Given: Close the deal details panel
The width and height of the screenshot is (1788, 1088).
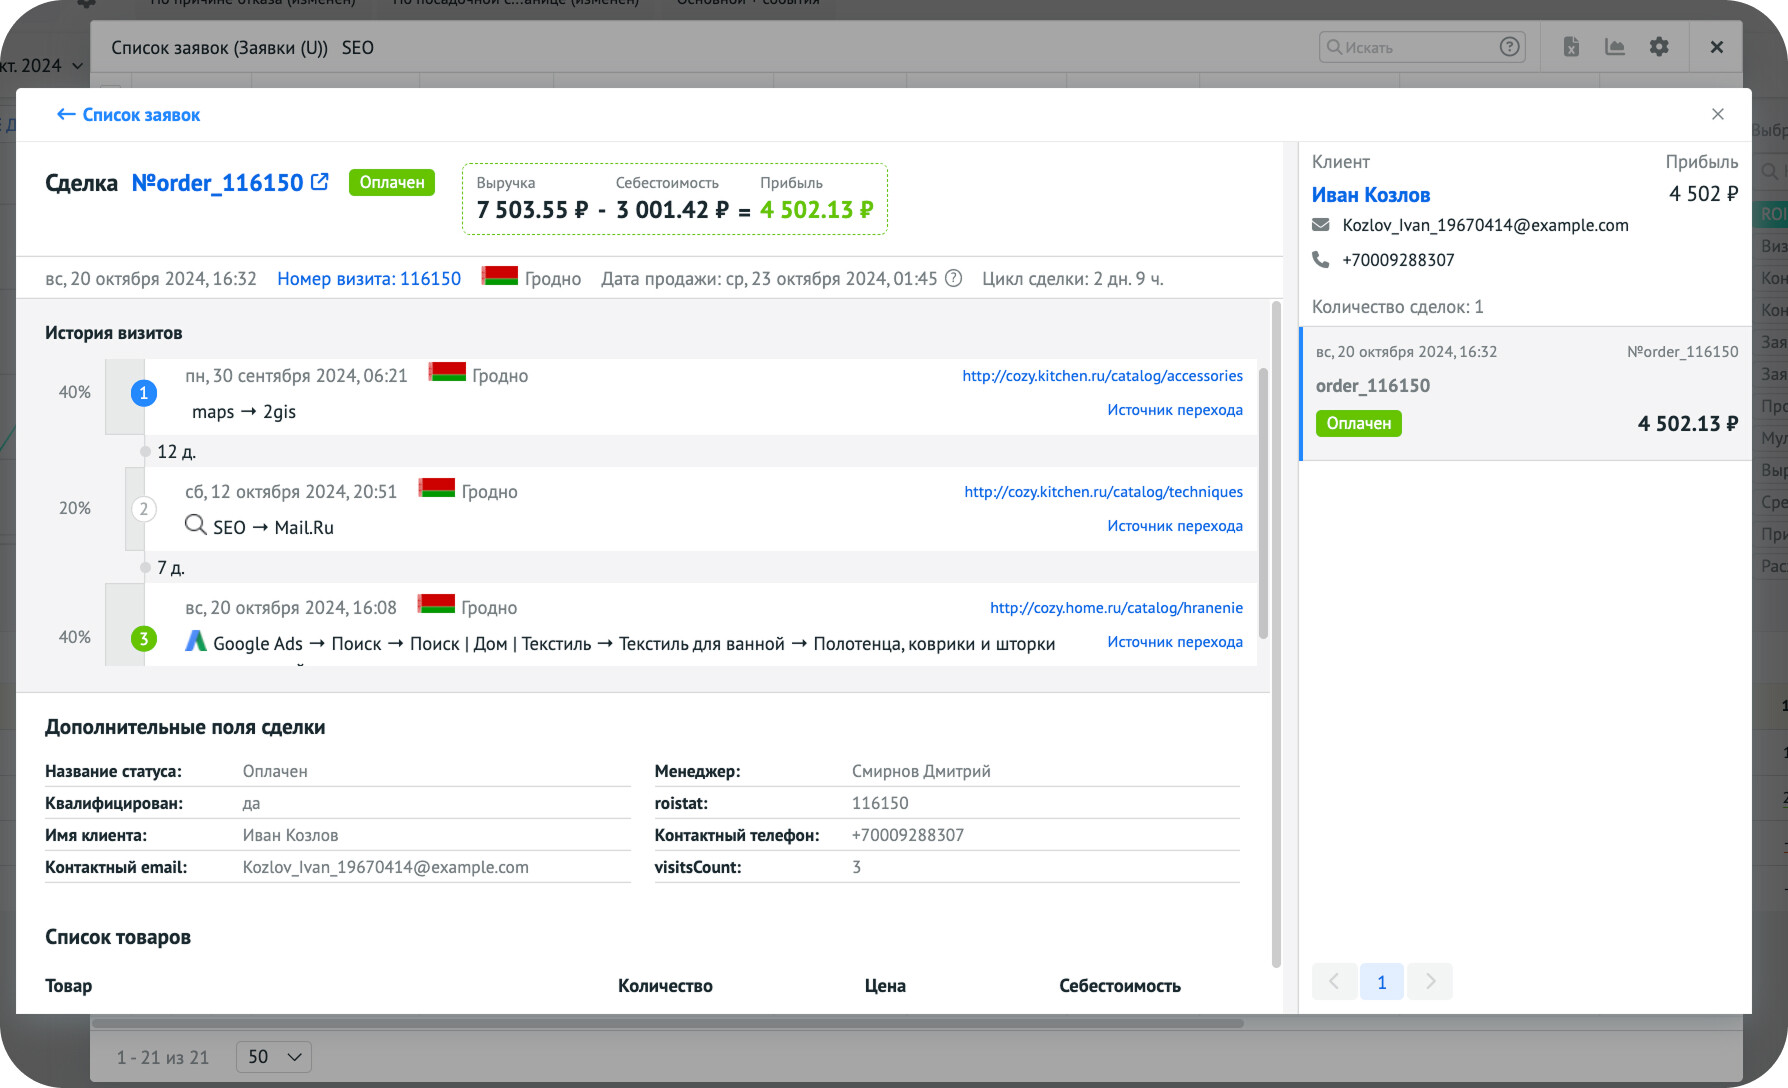Looking at the screenshot, I should click(x=1717, y=114).
